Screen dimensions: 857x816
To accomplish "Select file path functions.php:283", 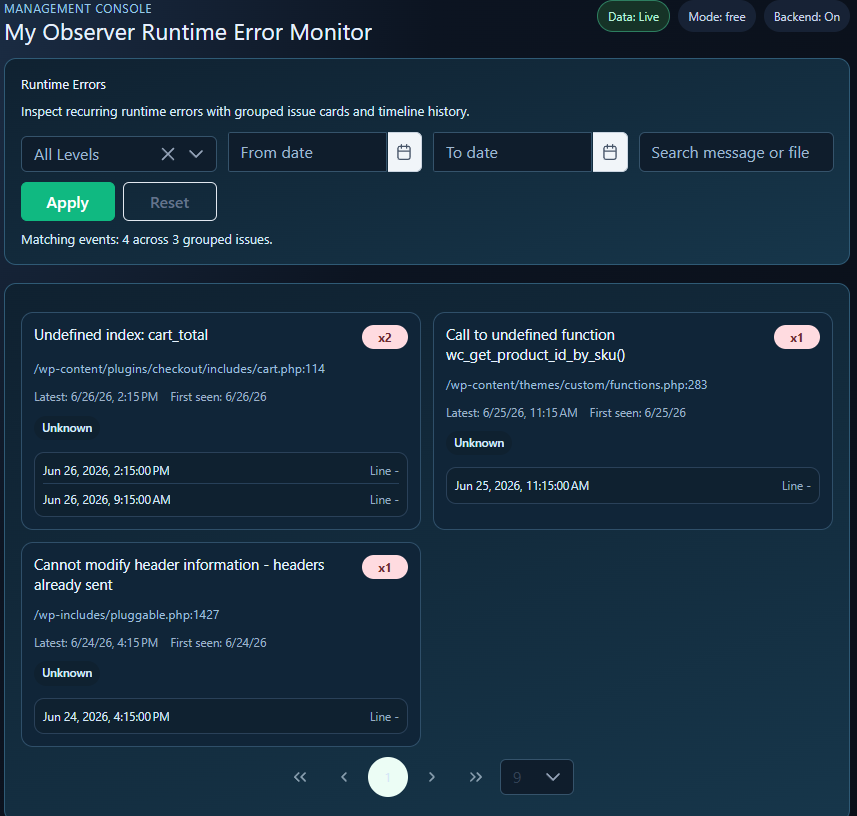I will point(576,385).
